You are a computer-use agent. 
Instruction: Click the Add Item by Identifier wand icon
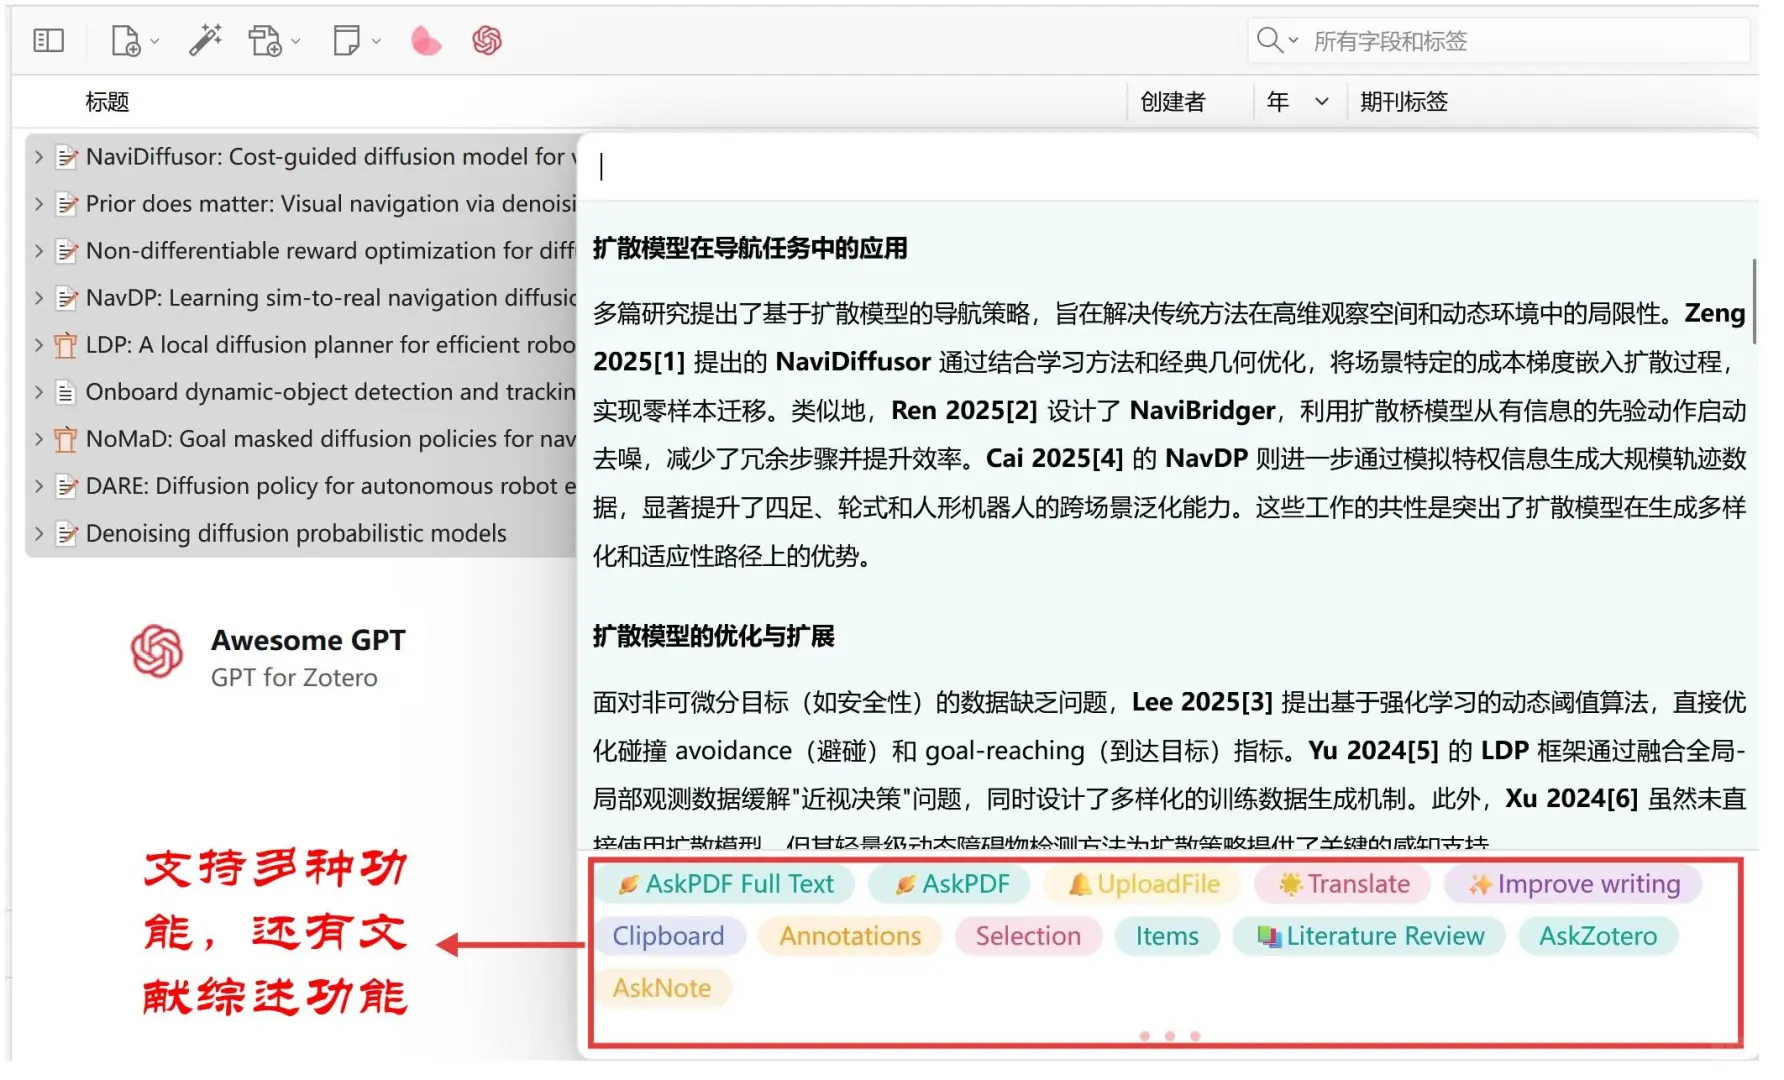click(x=206, y=38)
